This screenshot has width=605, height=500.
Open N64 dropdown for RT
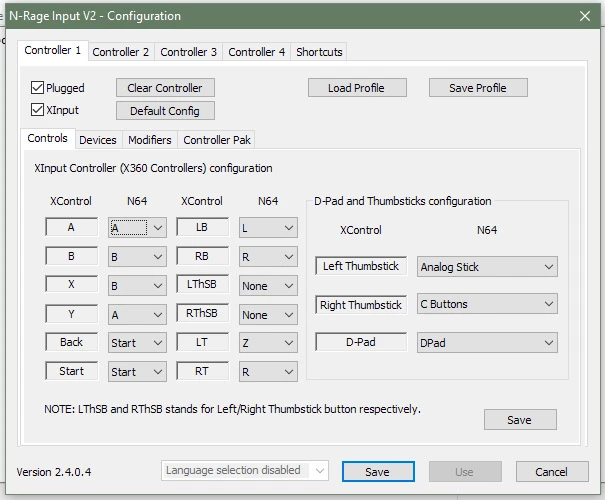point(268,372)
